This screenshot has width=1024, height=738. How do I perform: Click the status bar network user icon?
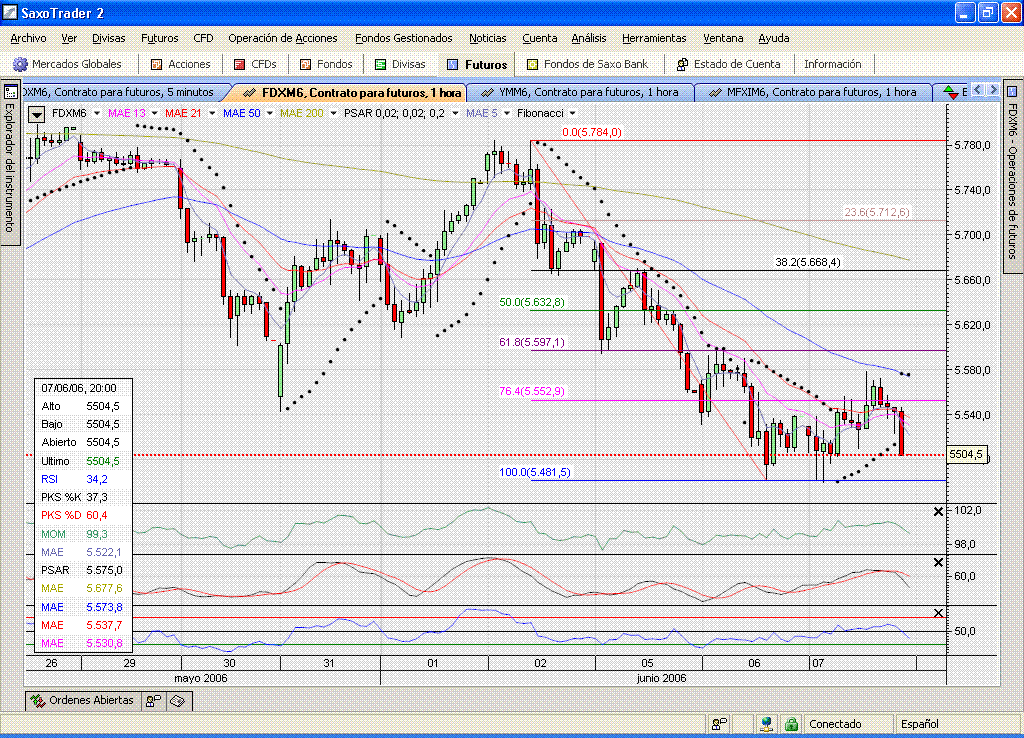767,724
